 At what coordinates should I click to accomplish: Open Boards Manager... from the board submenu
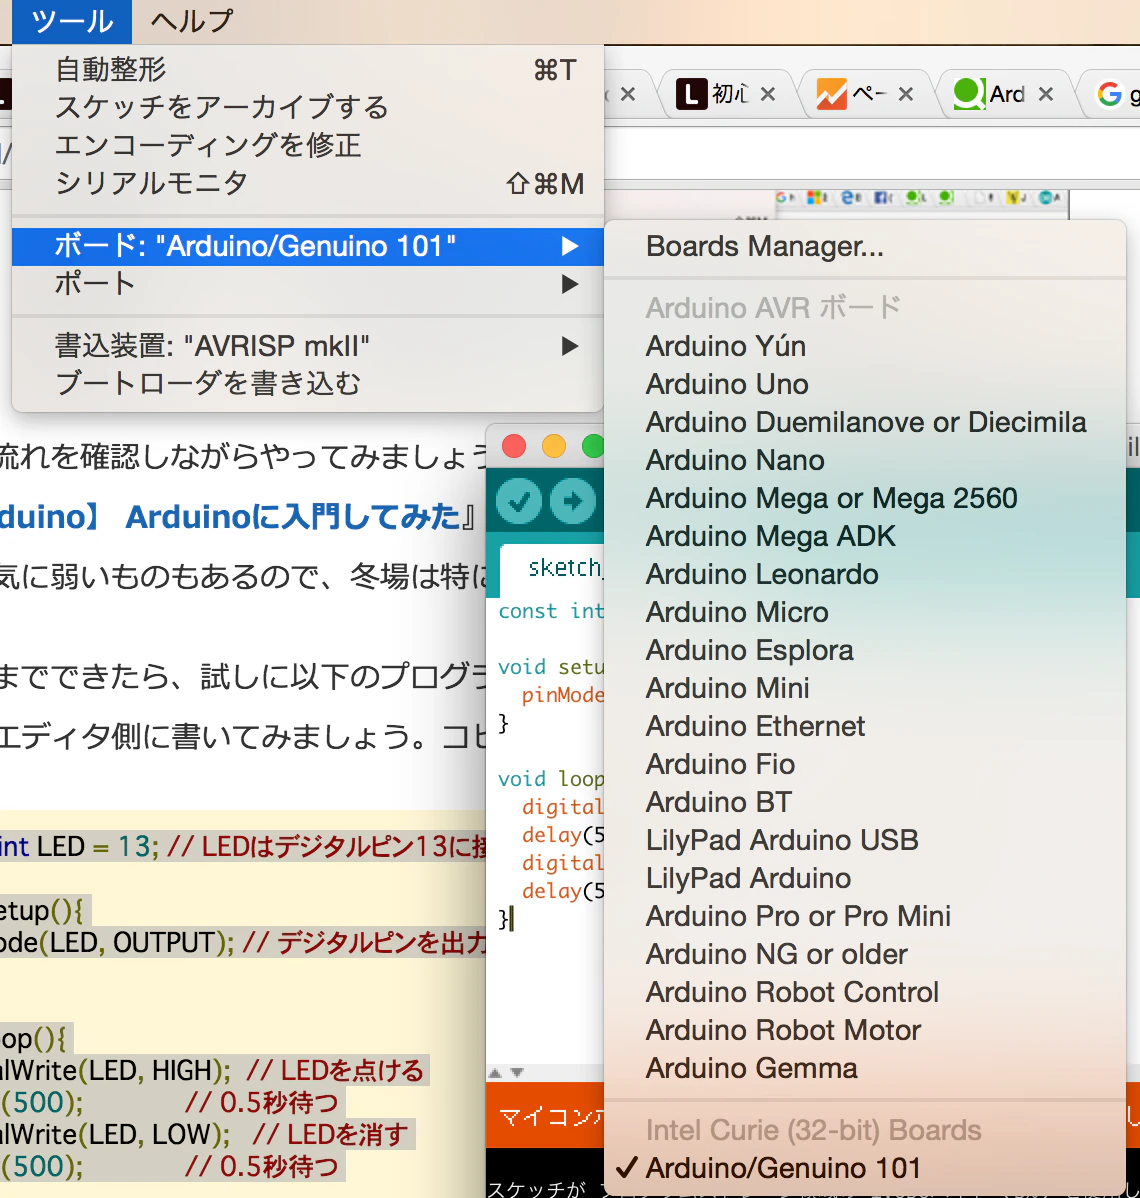[865, 246]
